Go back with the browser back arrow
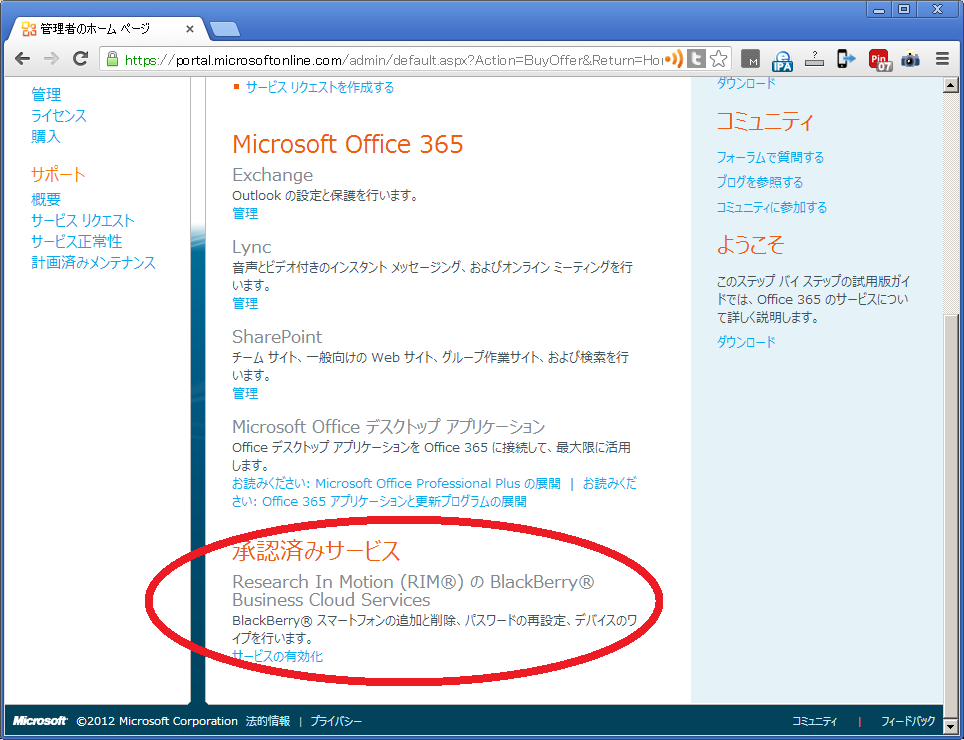The width and height of the screenshot is (964, 740). (22, 59)
